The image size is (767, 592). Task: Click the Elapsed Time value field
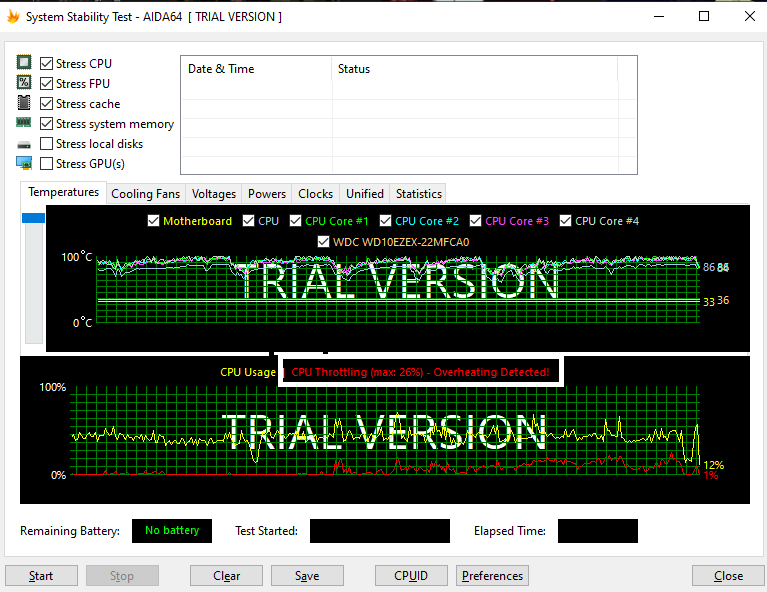pyautogui.click(x=598, y=531)
